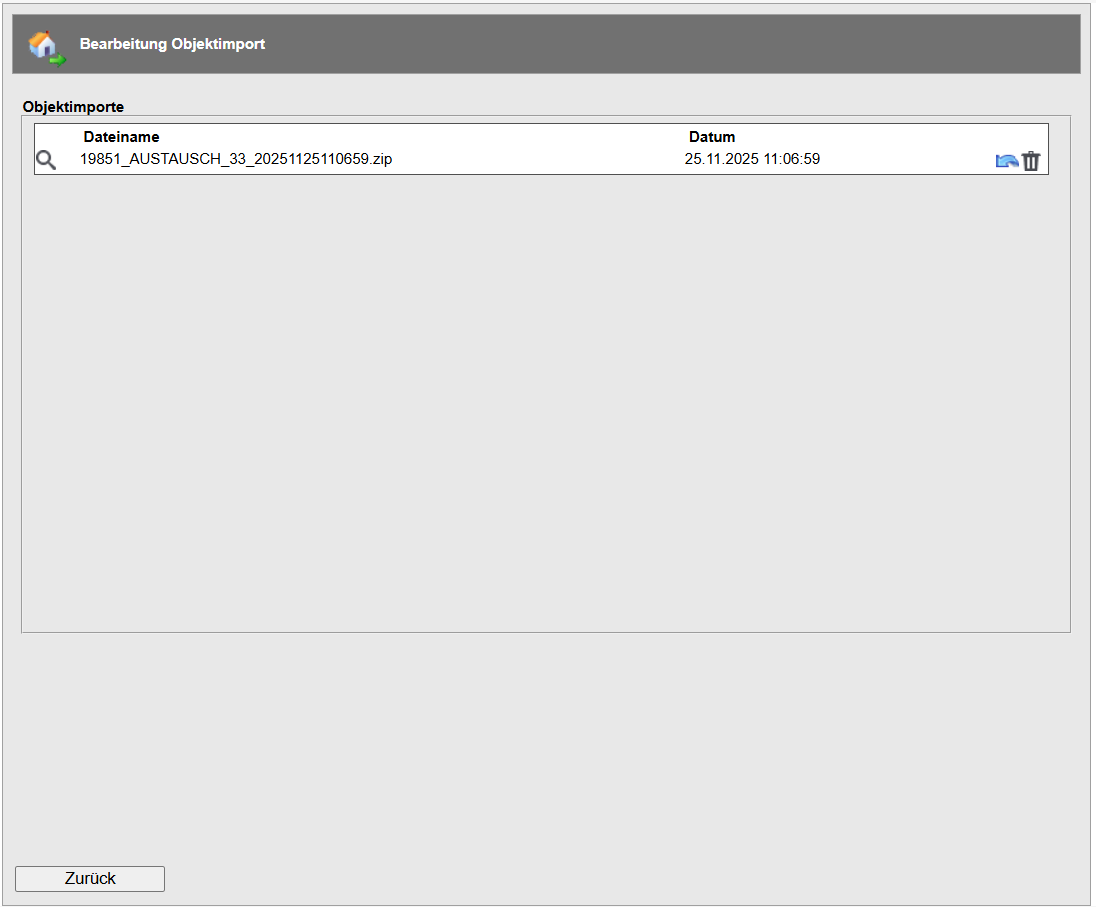Click the Bearbeitung Objektimport title text
This screenshot has width=1096, height=907.
[x=172, y=44]
